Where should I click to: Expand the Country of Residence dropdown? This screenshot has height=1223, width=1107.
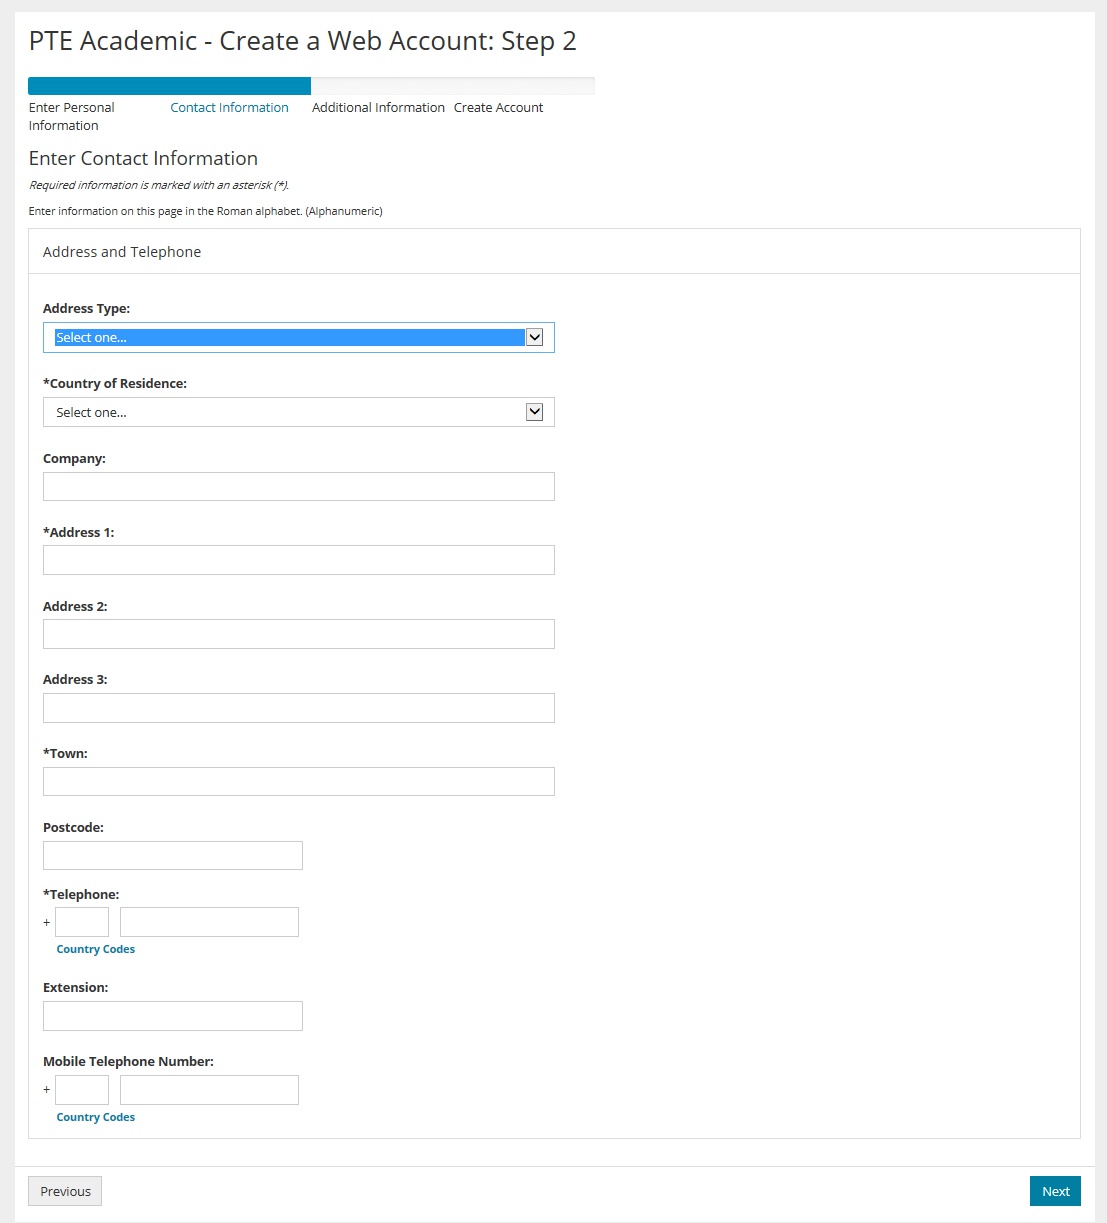coord(298,412)
